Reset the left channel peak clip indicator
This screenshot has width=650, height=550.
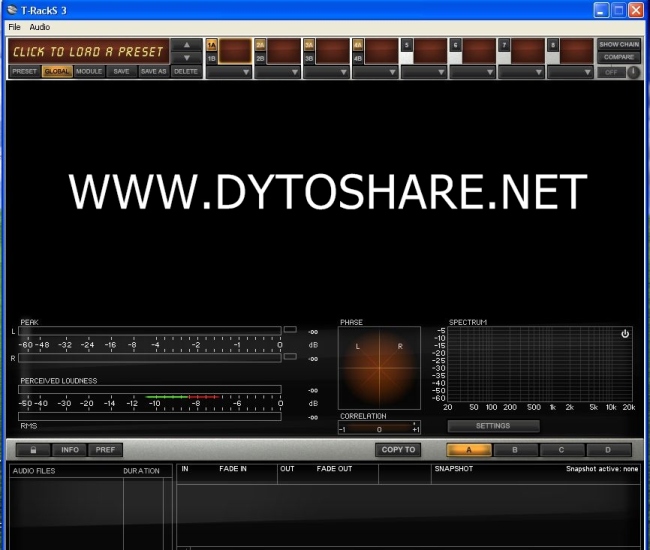(290, 330)
